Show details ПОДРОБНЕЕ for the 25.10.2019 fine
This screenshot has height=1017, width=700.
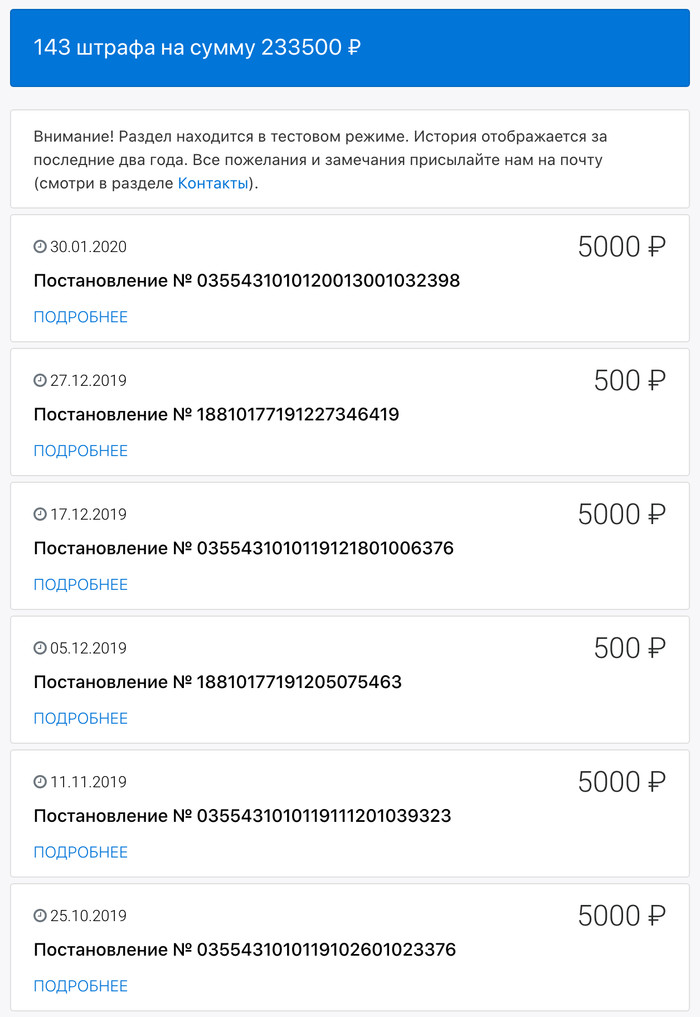[81, 986]
